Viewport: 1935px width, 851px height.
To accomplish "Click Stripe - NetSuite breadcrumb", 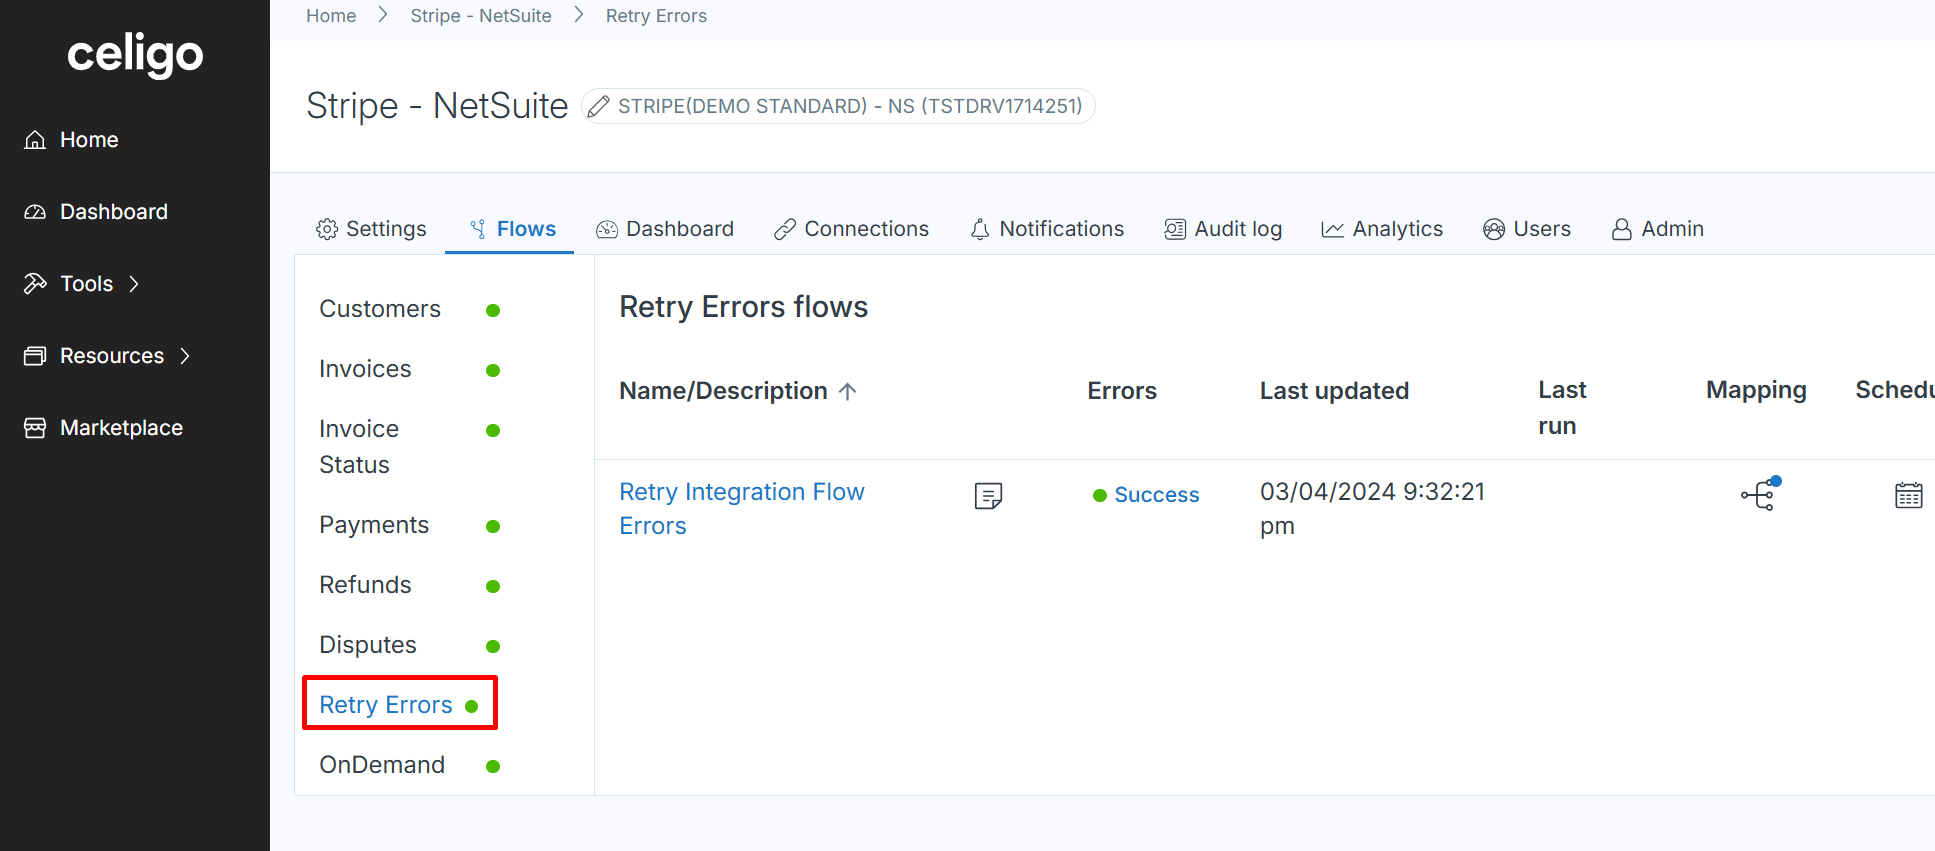I will click(481, 16).
